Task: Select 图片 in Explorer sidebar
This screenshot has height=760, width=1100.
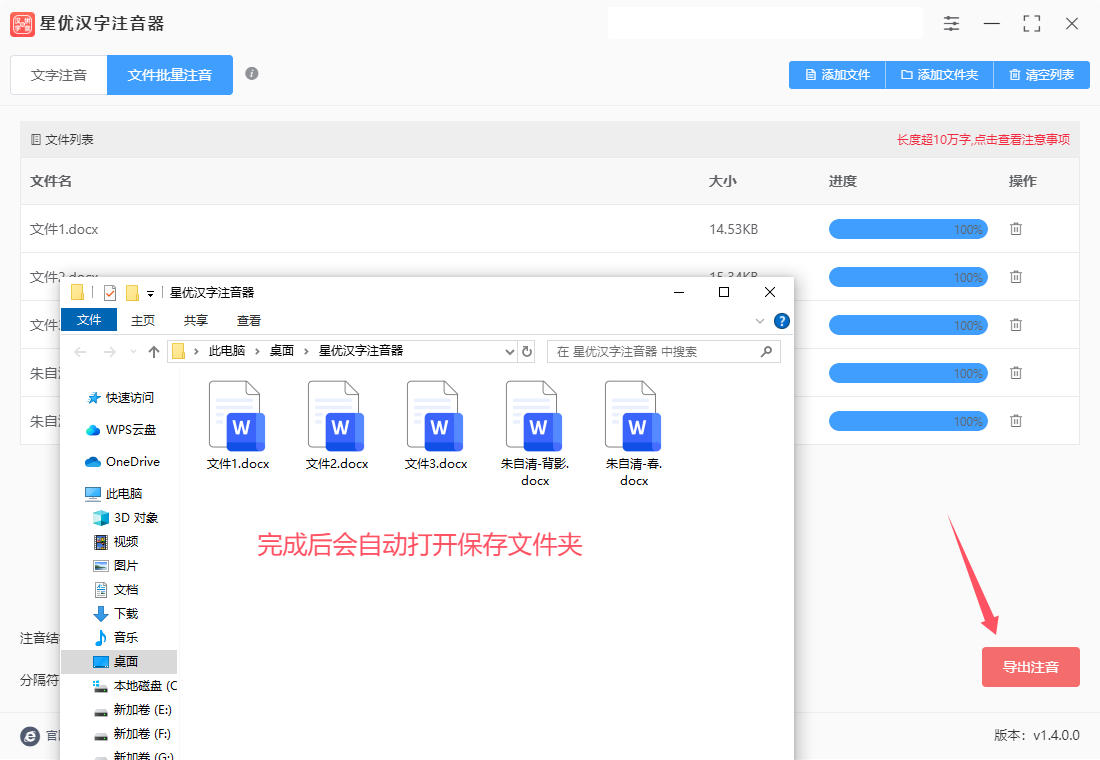Action: 116,566
